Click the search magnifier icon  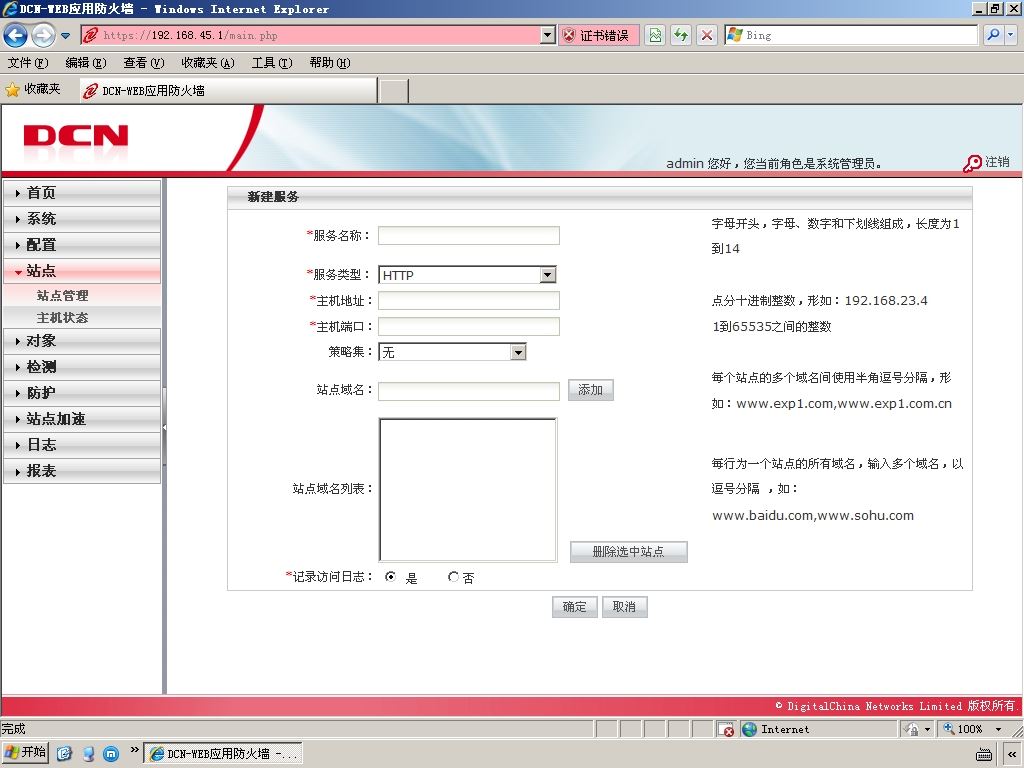coord(993,35)
